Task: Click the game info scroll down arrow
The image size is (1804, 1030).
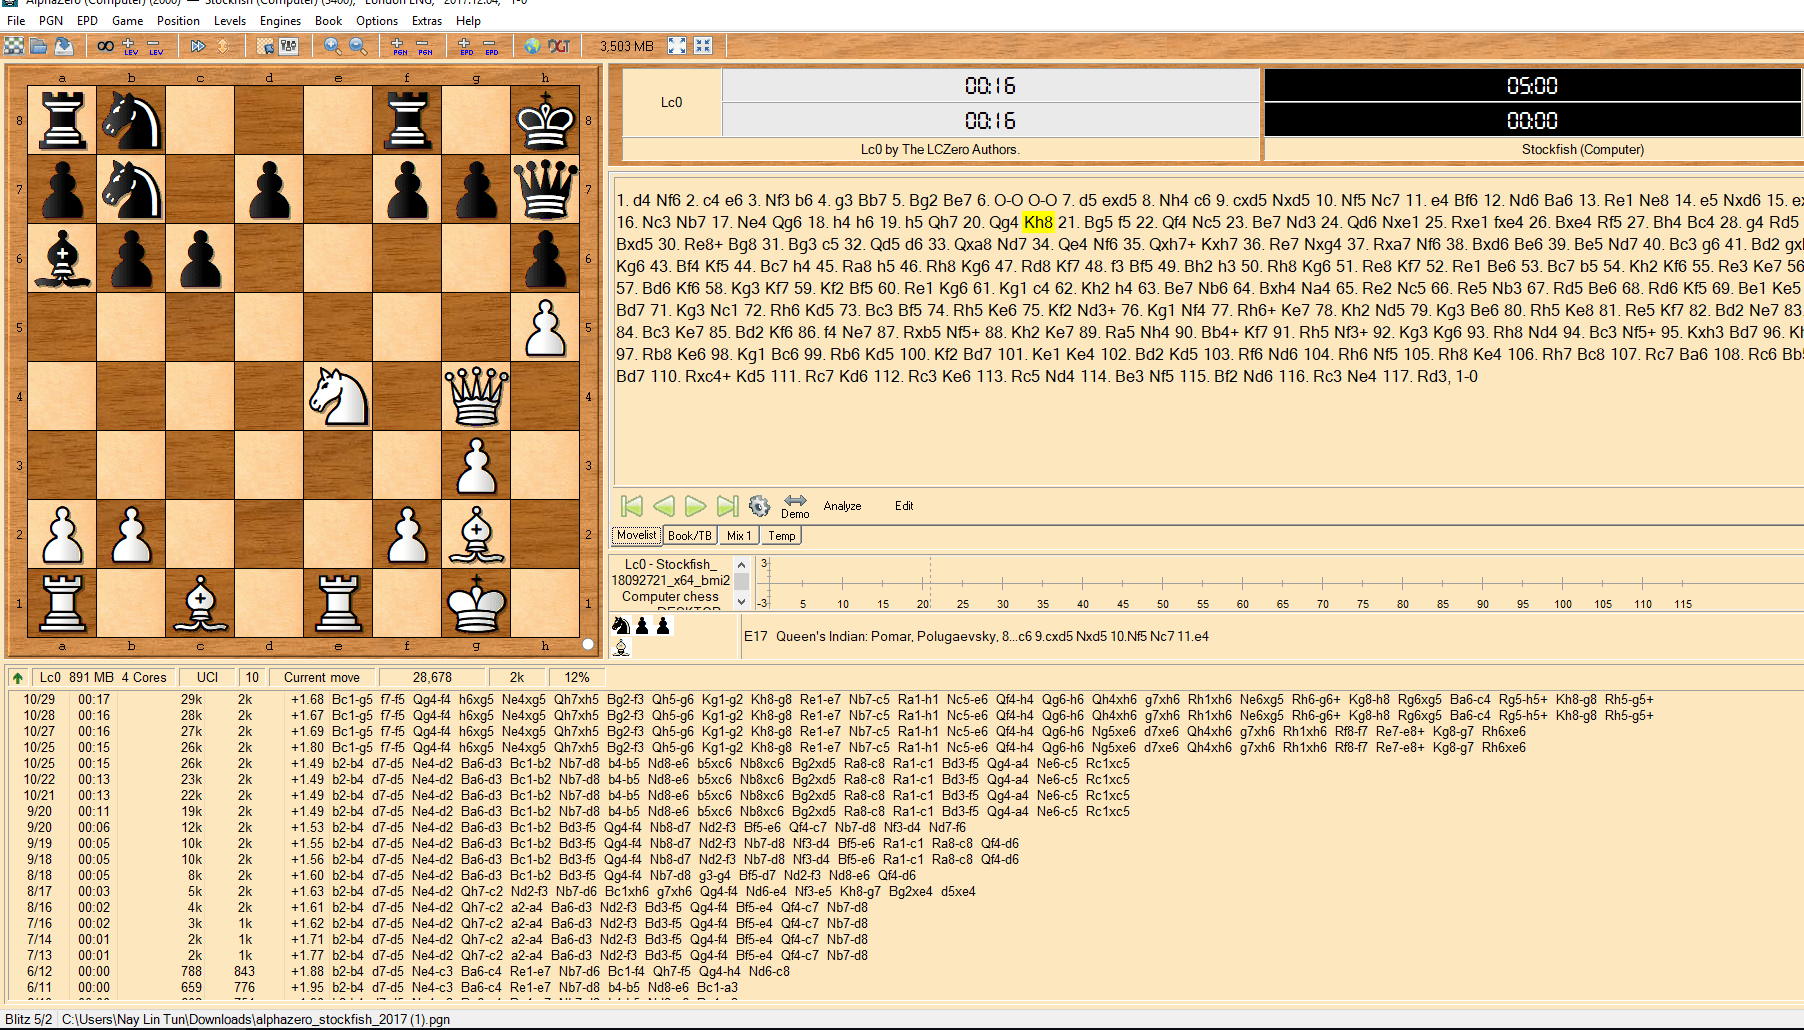Action: click(x=741, y=602)
